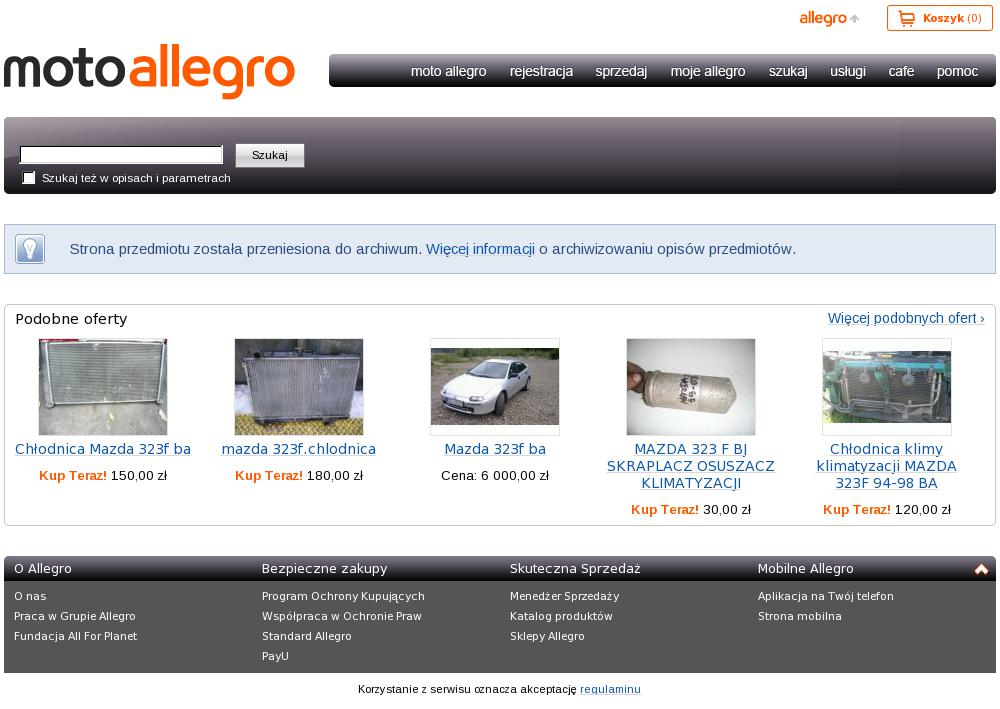Click the shopping cart icon
The width and height of the screenshot is (1000, 709).
[x=906, y=18]
